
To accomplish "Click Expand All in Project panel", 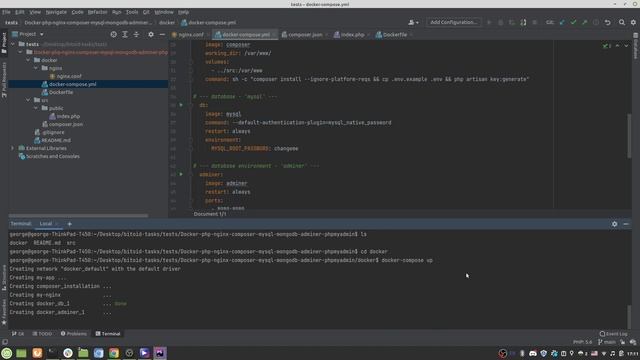I will [x=125, y=35].
